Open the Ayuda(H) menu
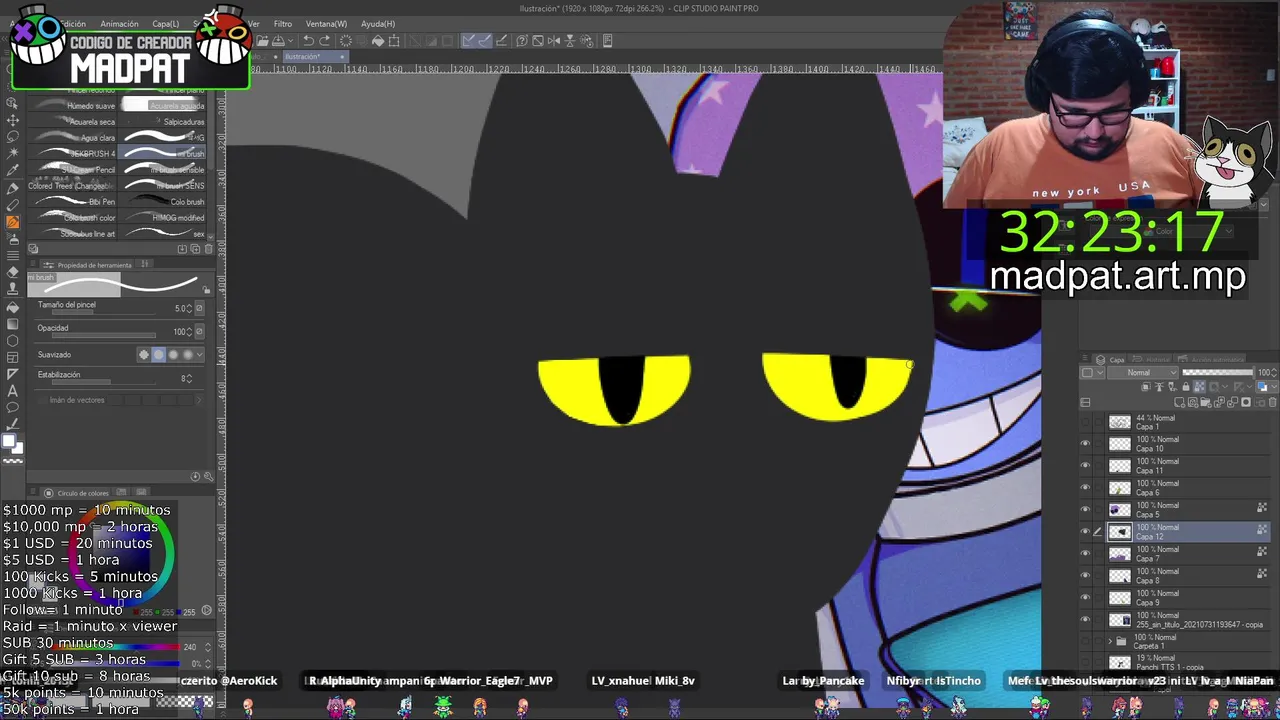 [378, 24]
